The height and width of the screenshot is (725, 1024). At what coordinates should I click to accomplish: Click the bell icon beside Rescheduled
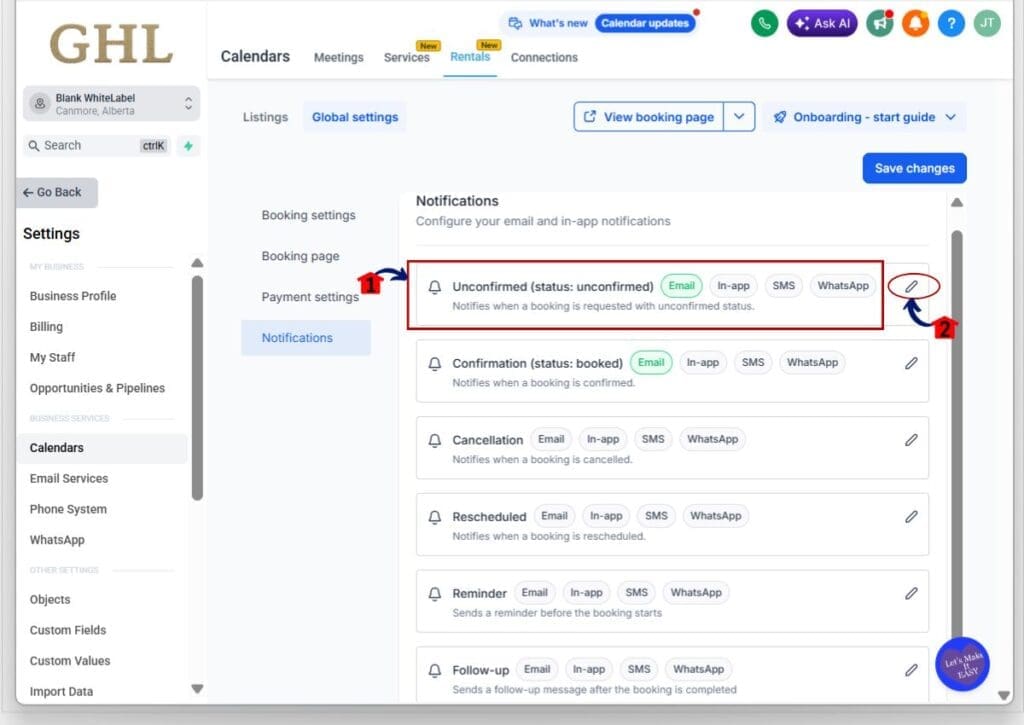pos(435,517)
